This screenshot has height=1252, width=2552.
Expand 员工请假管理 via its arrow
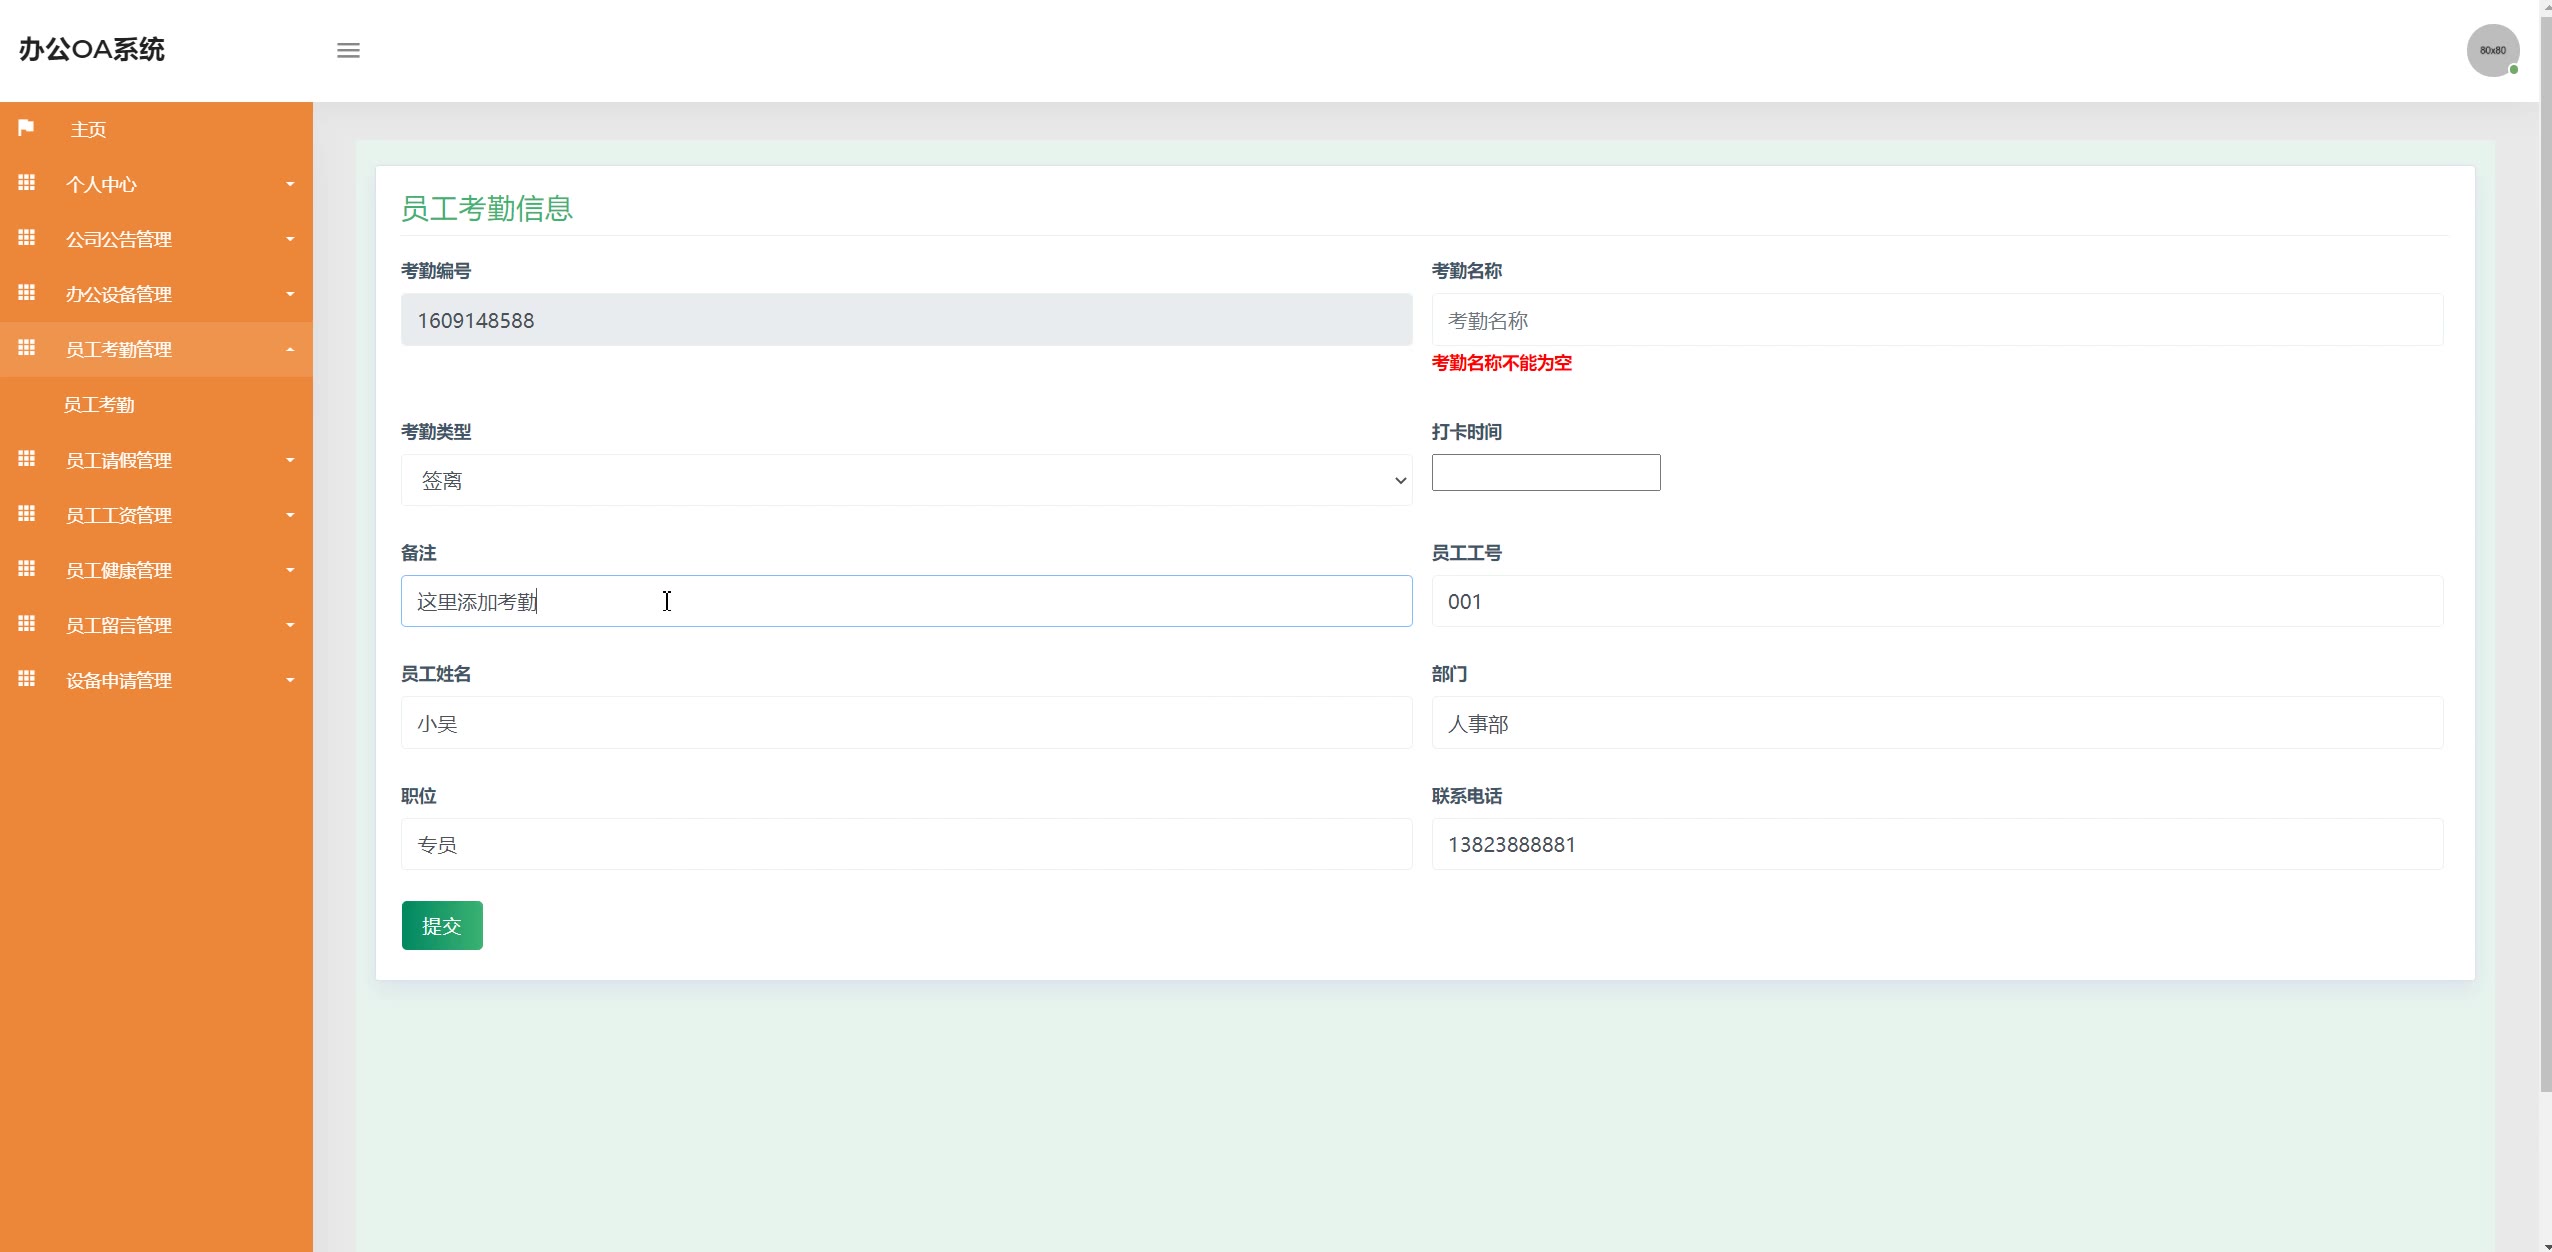coord(290,460)
